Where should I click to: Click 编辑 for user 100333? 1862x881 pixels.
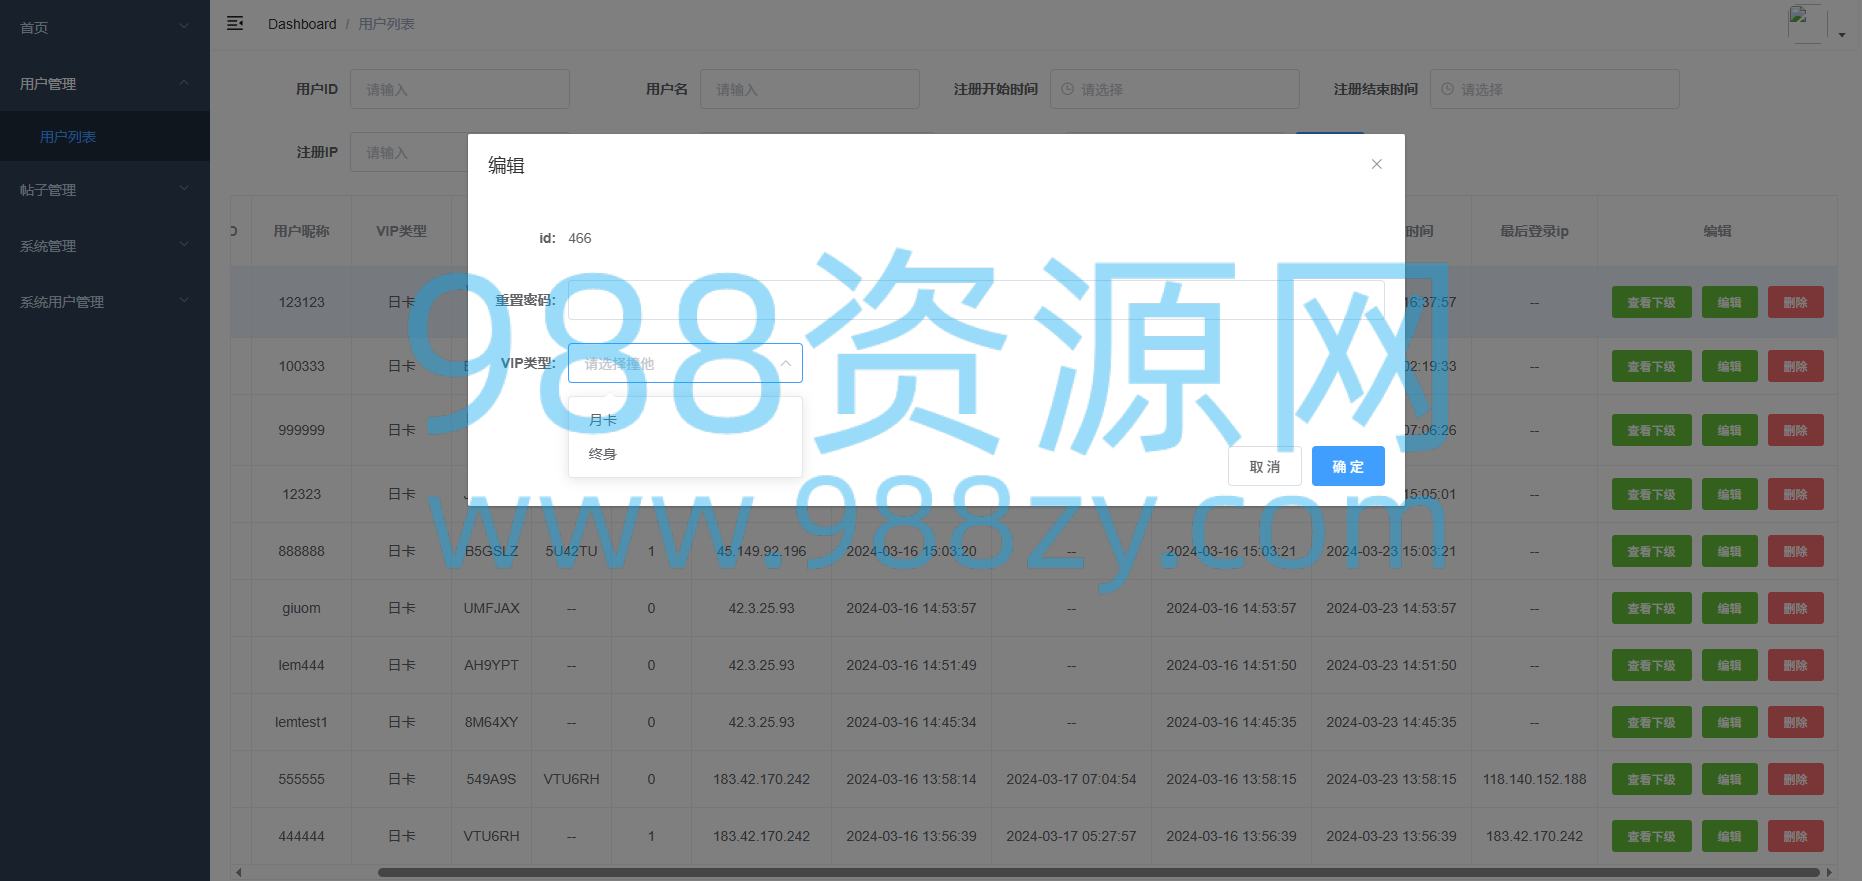tap(1729, 366)
